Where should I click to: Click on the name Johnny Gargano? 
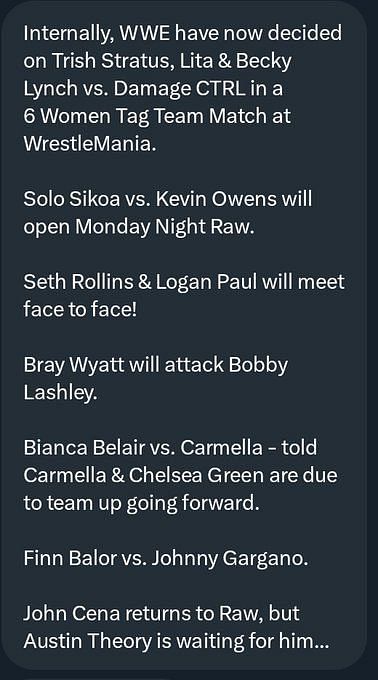[230, 559]
